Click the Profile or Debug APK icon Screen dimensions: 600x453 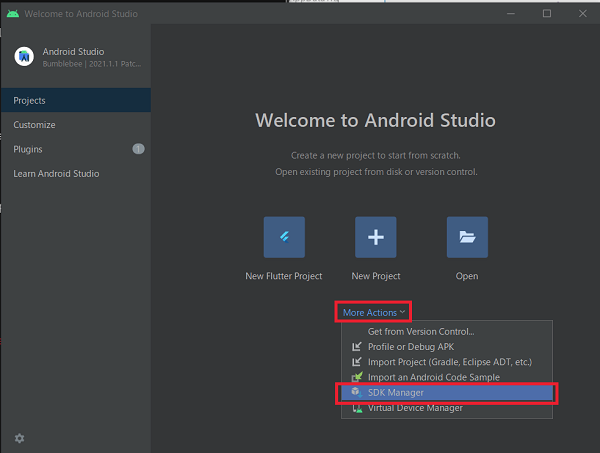(357, 347)
